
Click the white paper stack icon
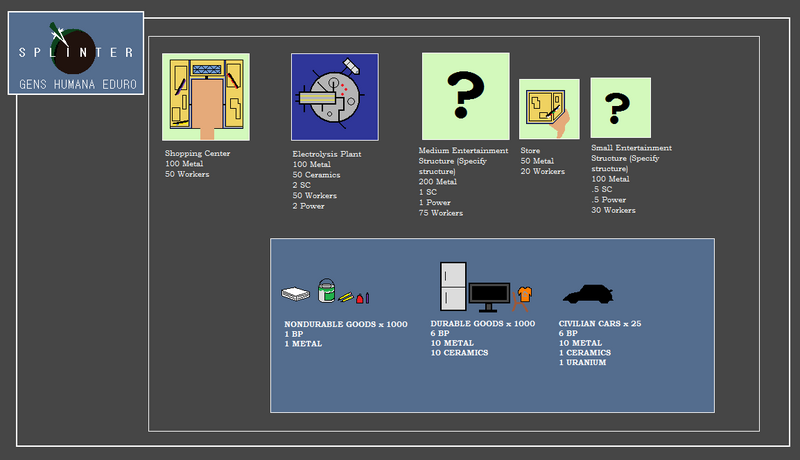296,295
